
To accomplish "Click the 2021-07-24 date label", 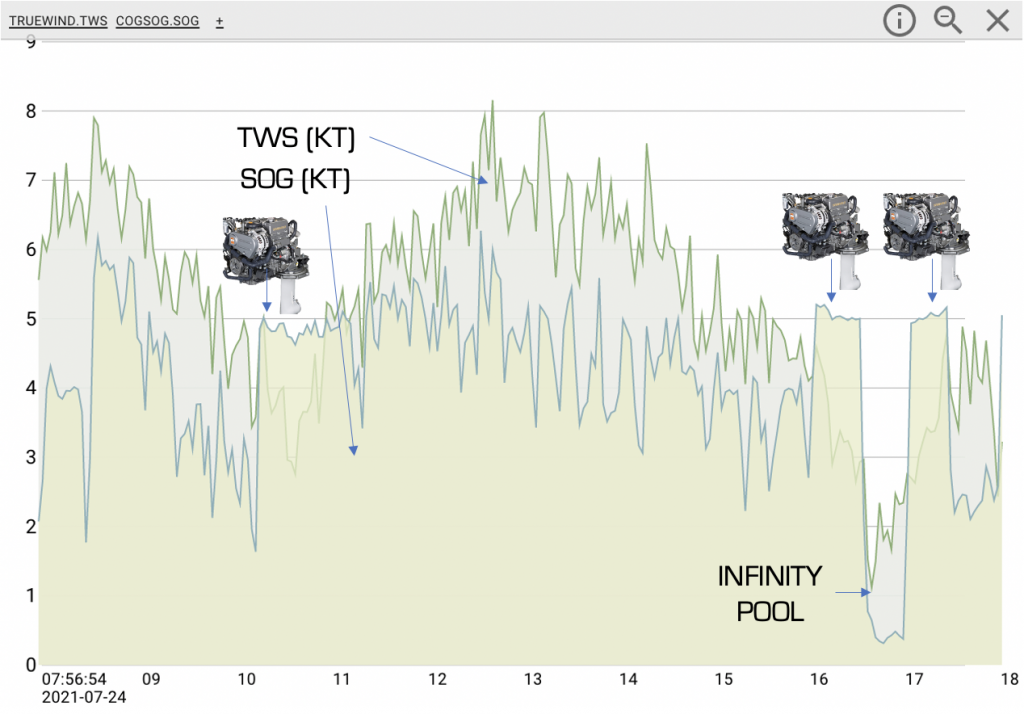I will click(x=84, y=697).
